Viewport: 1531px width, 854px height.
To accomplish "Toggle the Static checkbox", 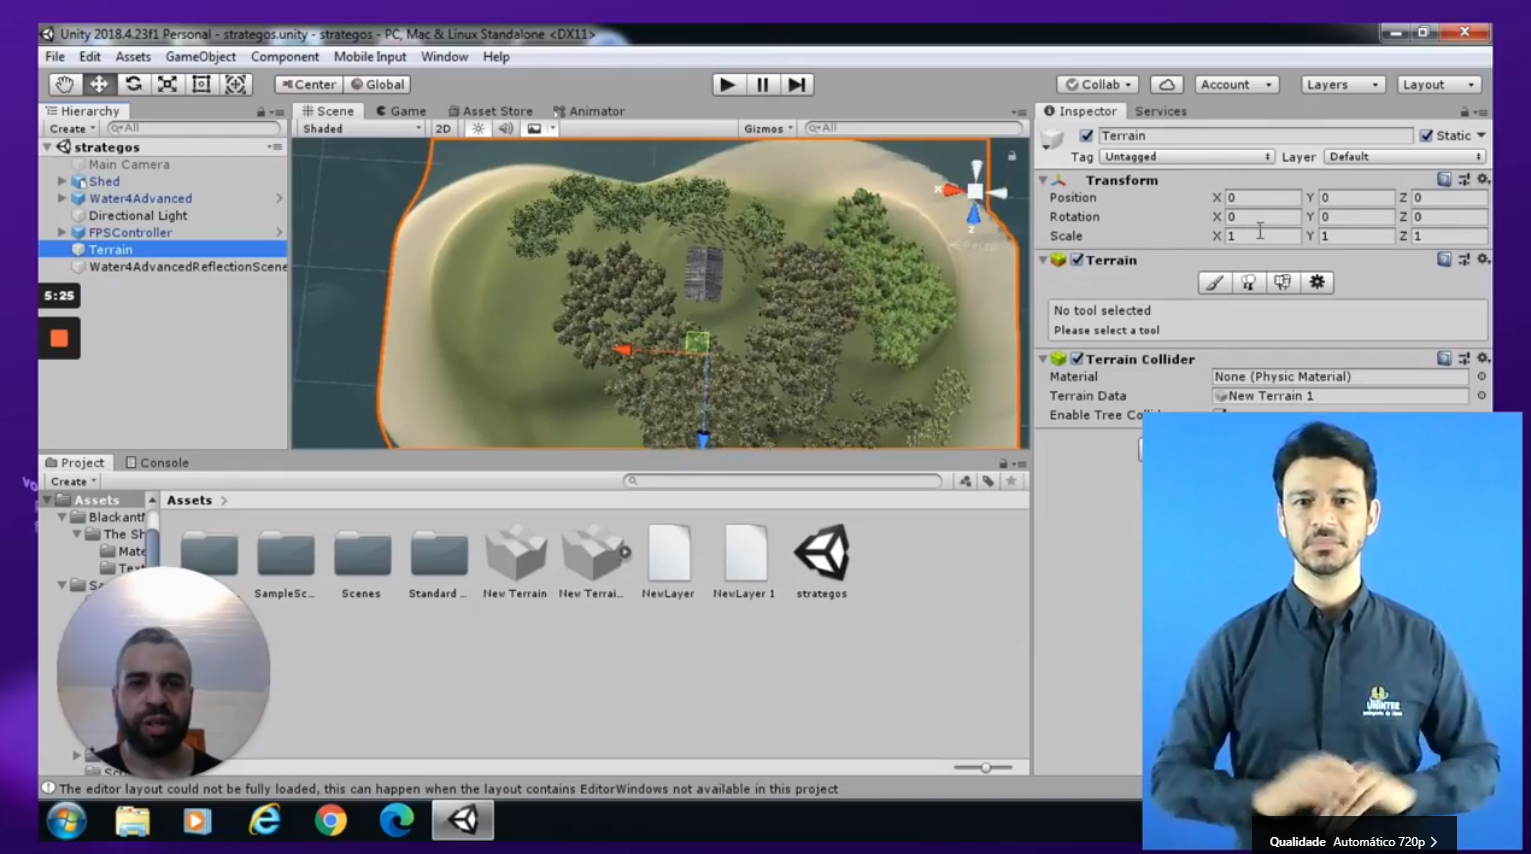I will [x=1426, y=136].
